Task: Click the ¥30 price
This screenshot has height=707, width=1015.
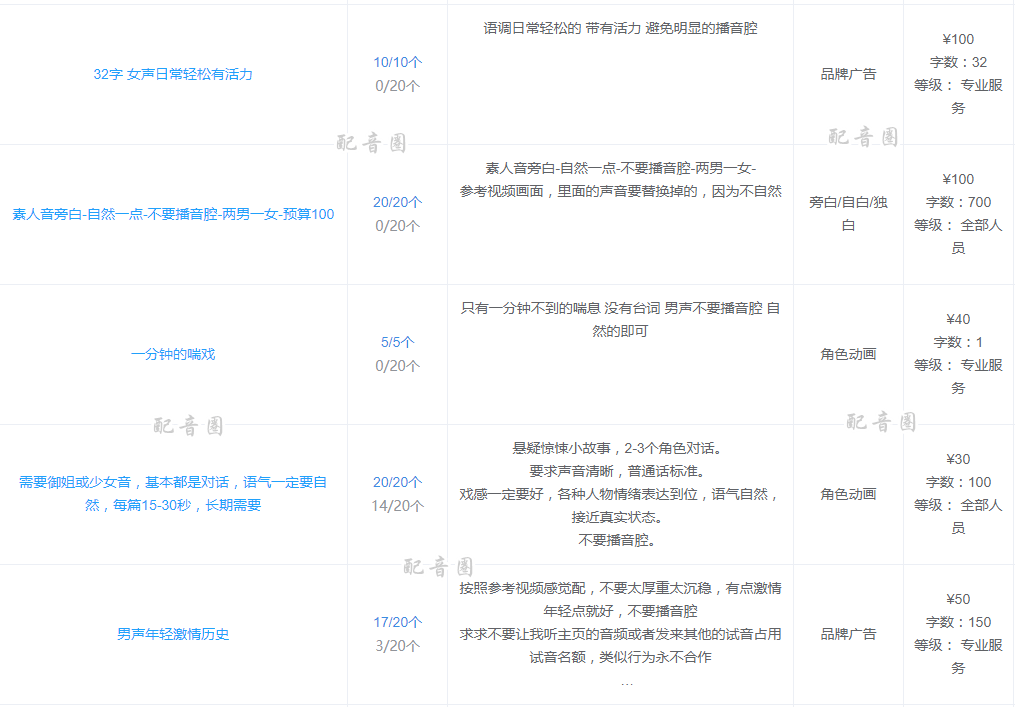Action: [x=958, y=459]
